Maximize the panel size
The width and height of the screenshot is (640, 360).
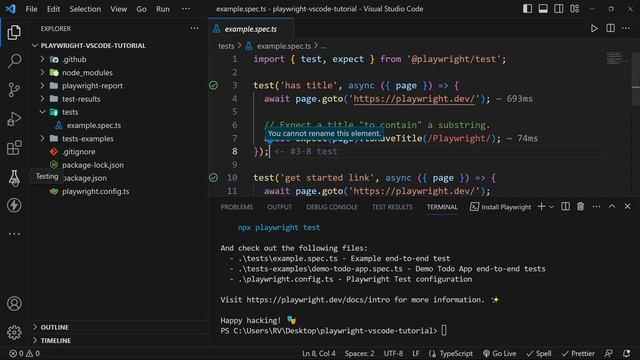612,207
